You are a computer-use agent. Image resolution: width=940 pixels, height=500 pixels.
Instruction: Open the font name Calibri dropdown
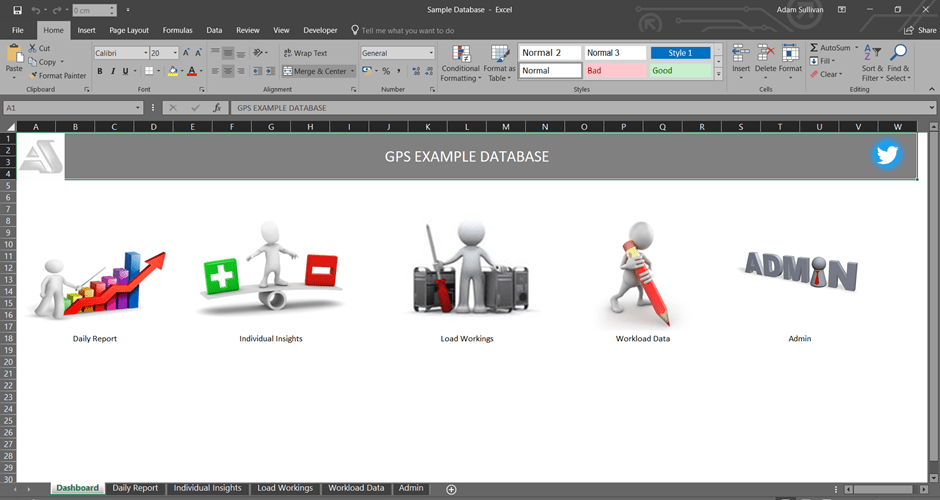click(145, 53)
